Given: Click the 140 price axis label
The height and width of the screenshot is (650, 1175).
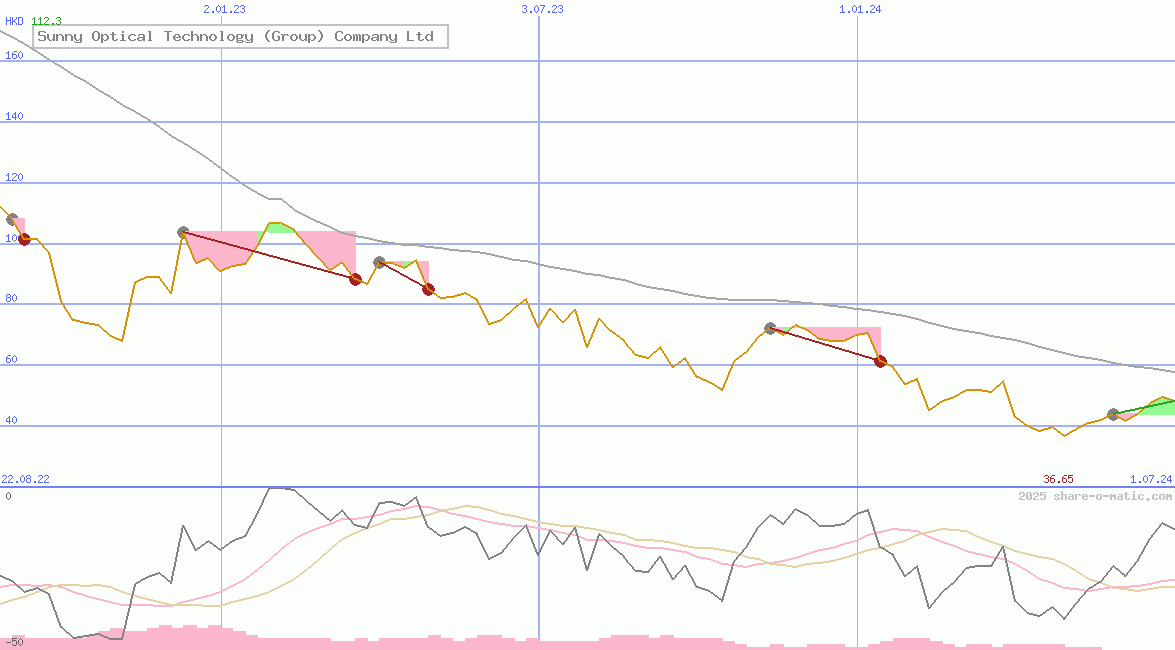Looking at the screenshot, I should [x=14, y=116].
